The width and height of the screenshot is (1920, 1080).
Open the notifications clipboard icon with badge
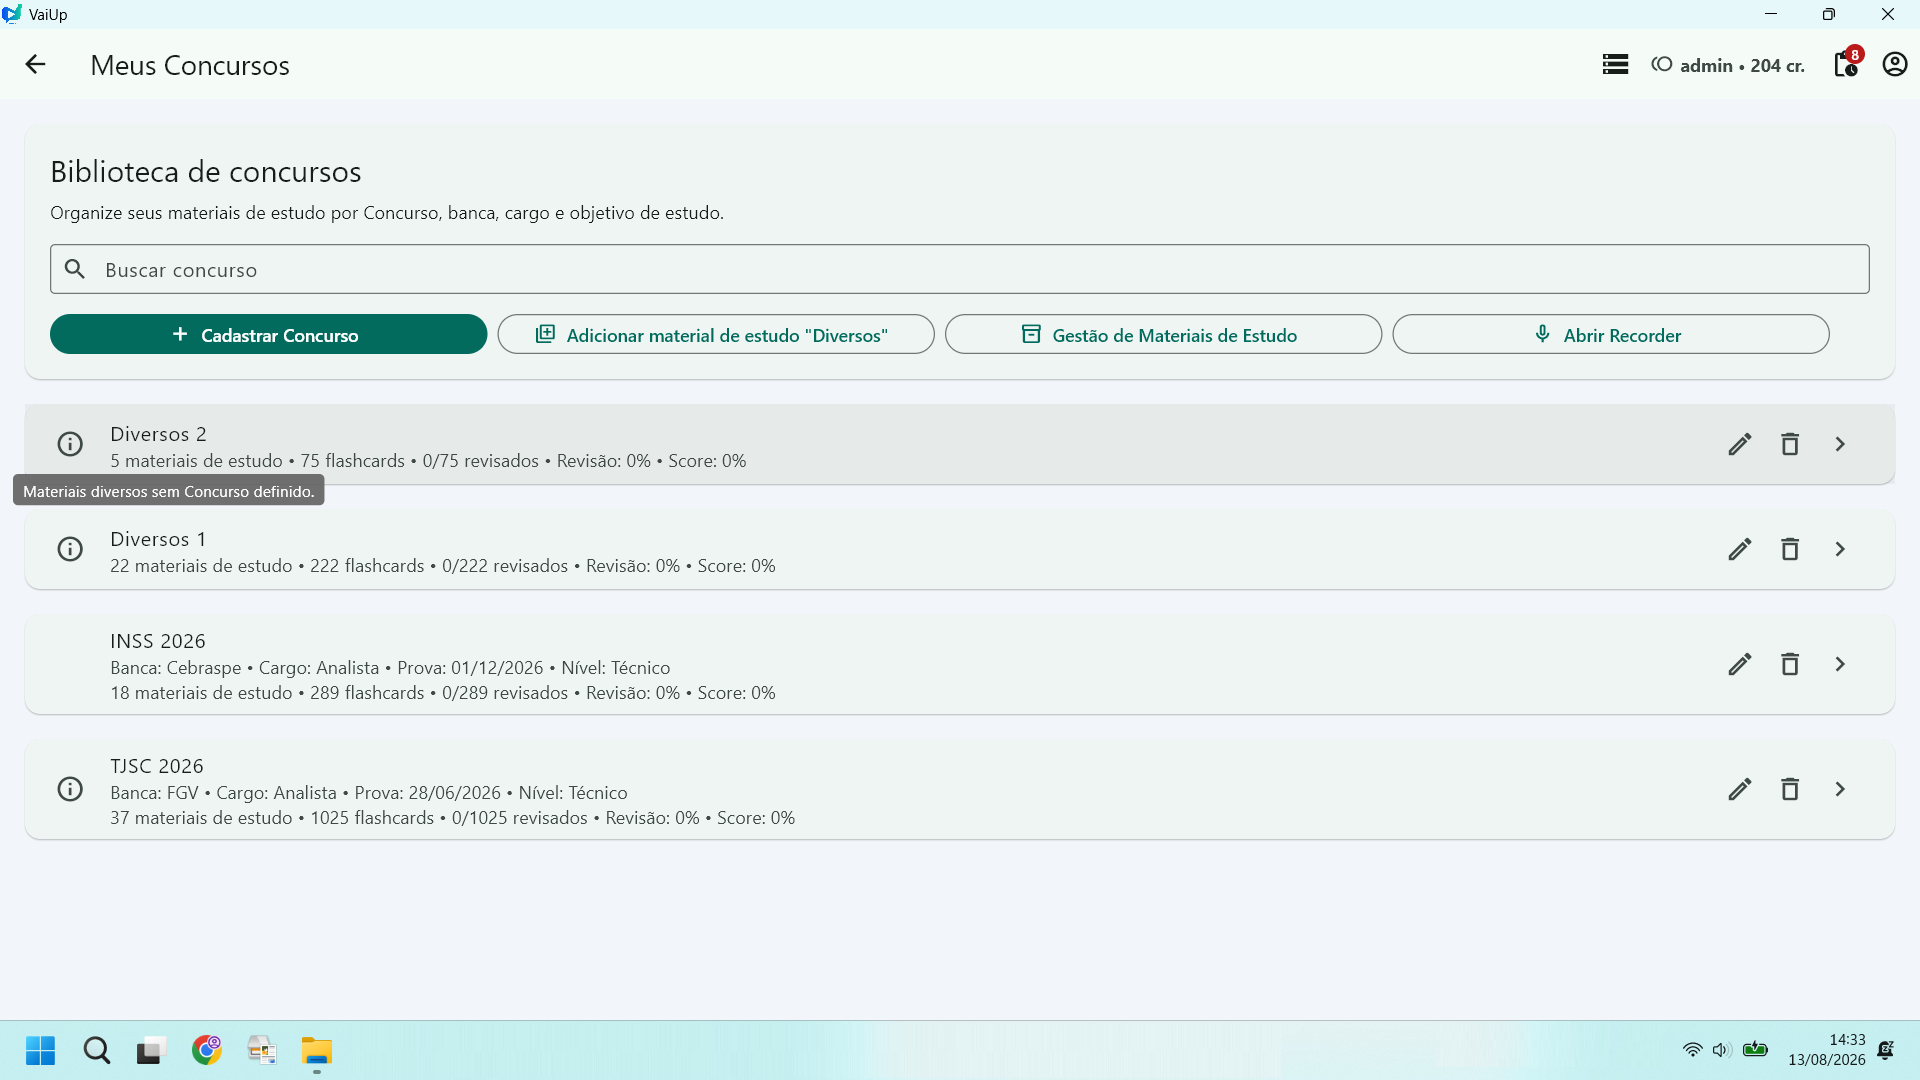1846,63
